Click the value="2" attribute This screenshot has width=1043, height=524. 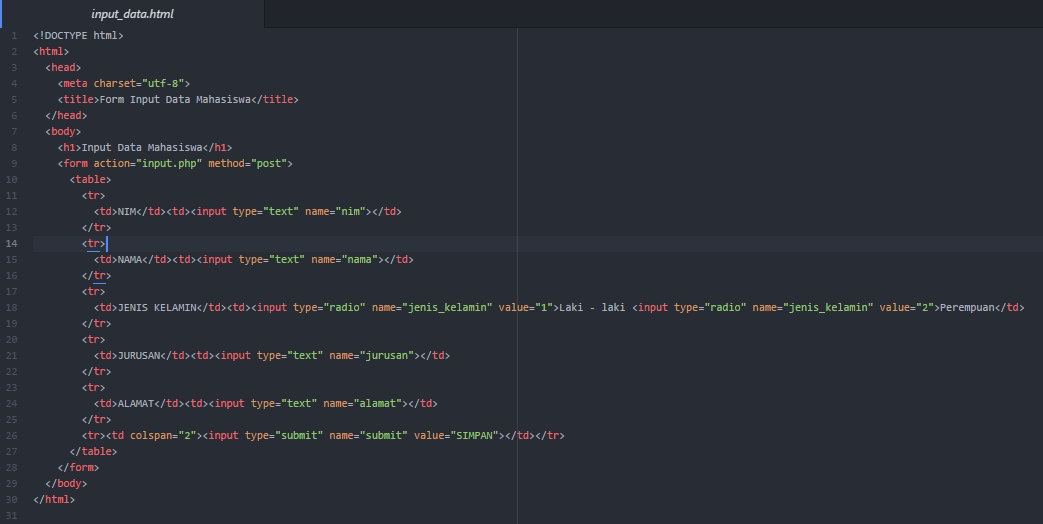click(x=907, y=307)
